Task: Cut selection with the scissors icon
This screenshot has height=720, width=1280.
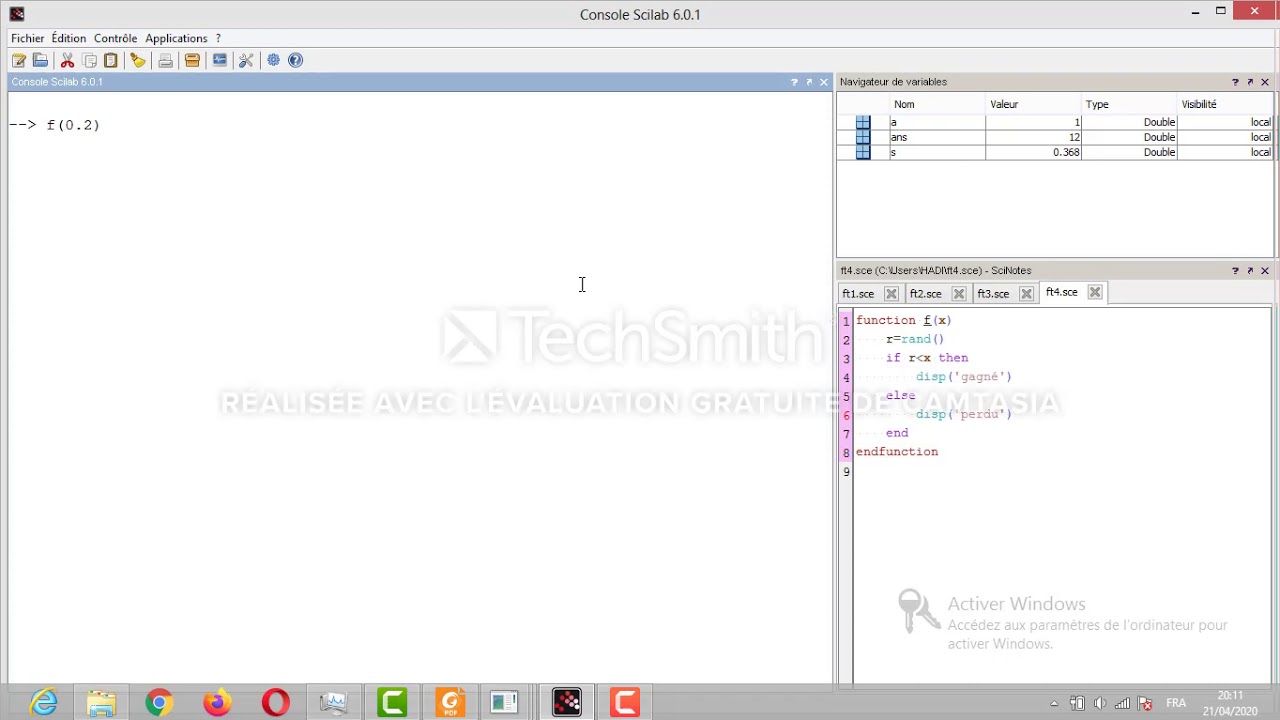Action: 67,60
